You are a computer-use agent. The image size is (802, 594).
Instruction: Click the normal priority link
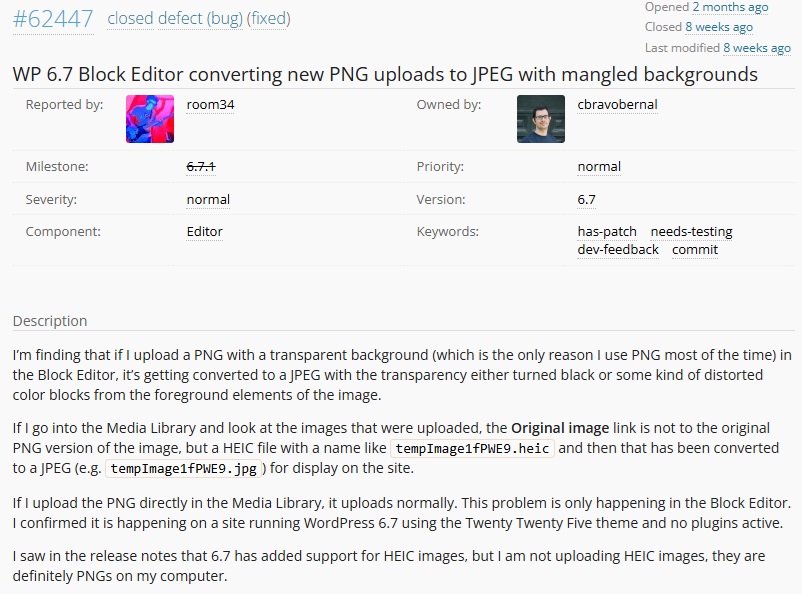[599, 166]
